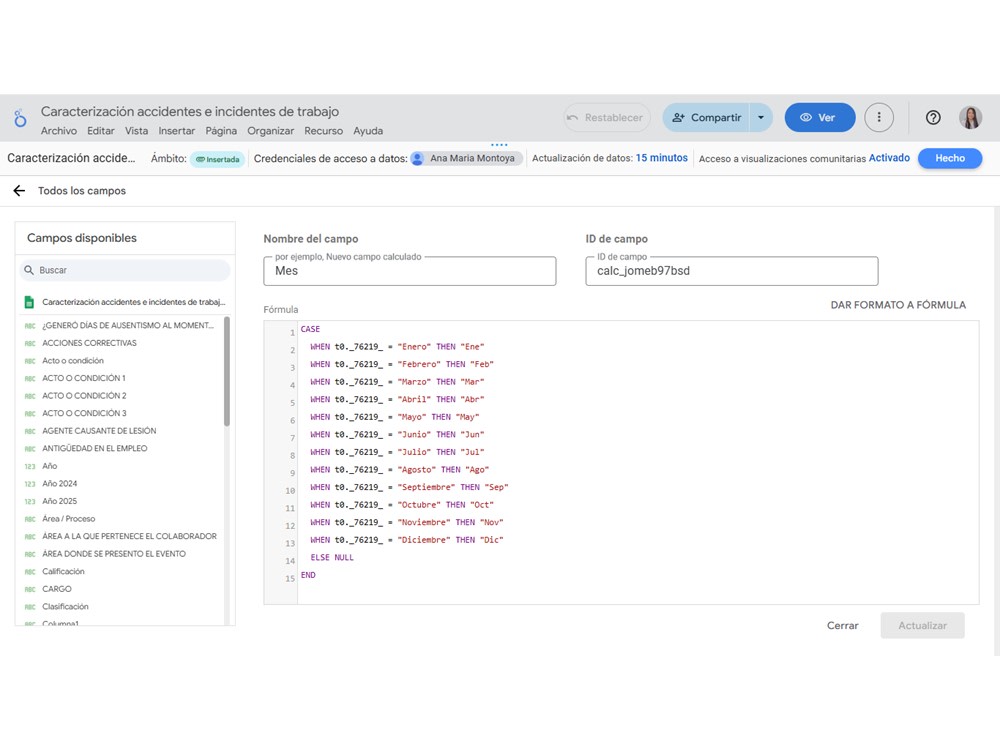Click the Looker Studio logo icon

(20, 118)
